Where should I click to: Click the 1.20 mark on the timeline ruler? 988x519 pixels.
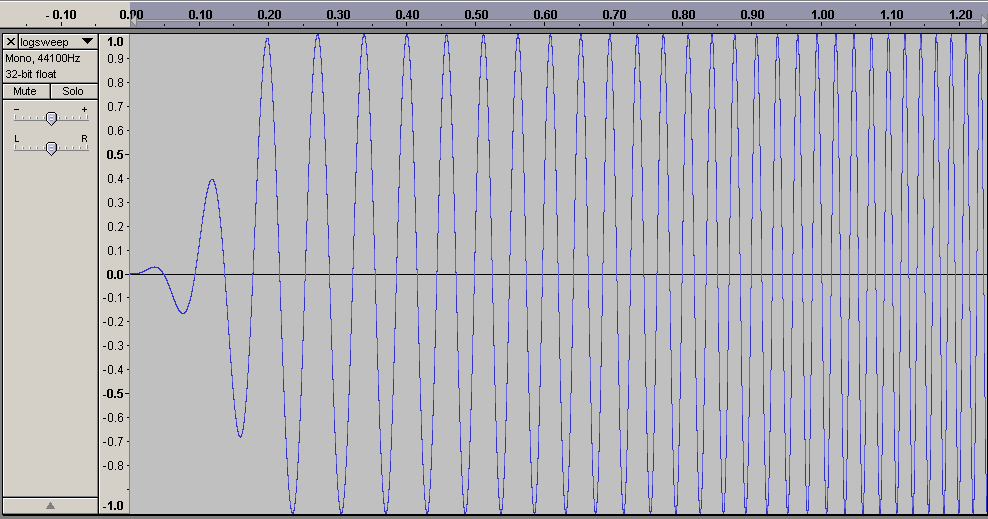[x=960, y=14]
